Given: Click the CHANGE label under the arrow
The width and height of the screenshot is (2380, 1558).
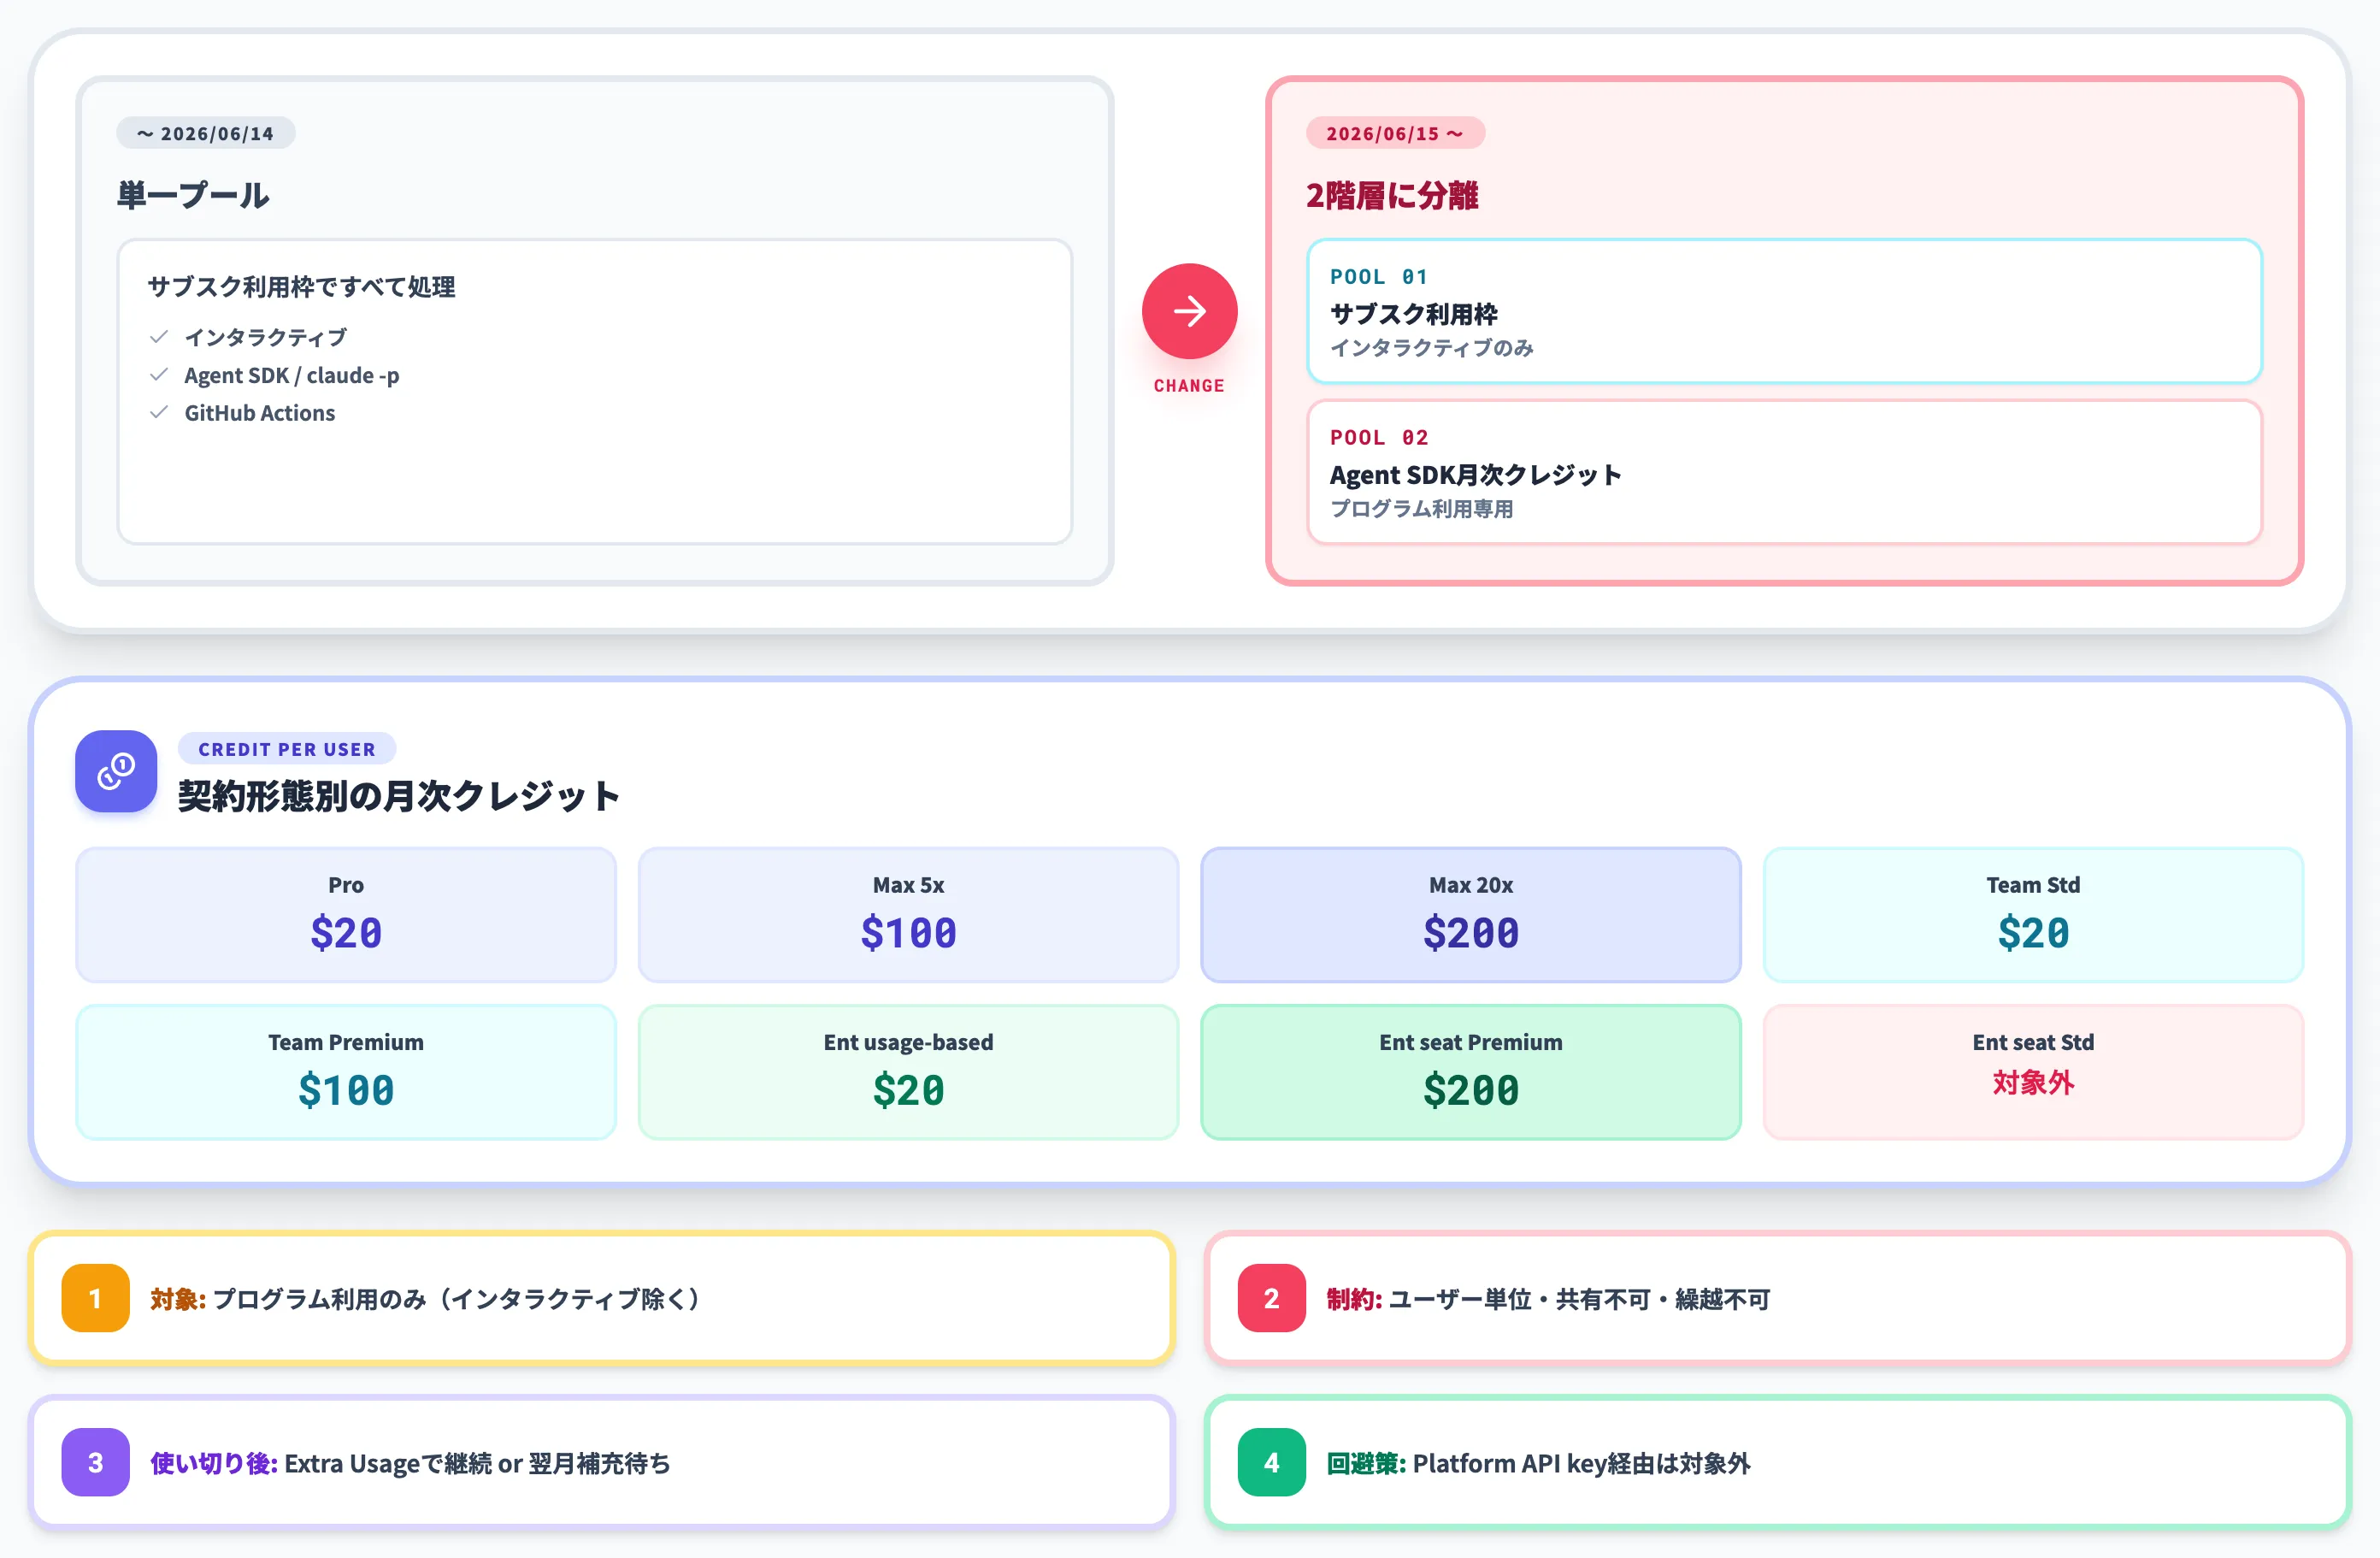Looking at the screenshot, I should point(1189,386).
